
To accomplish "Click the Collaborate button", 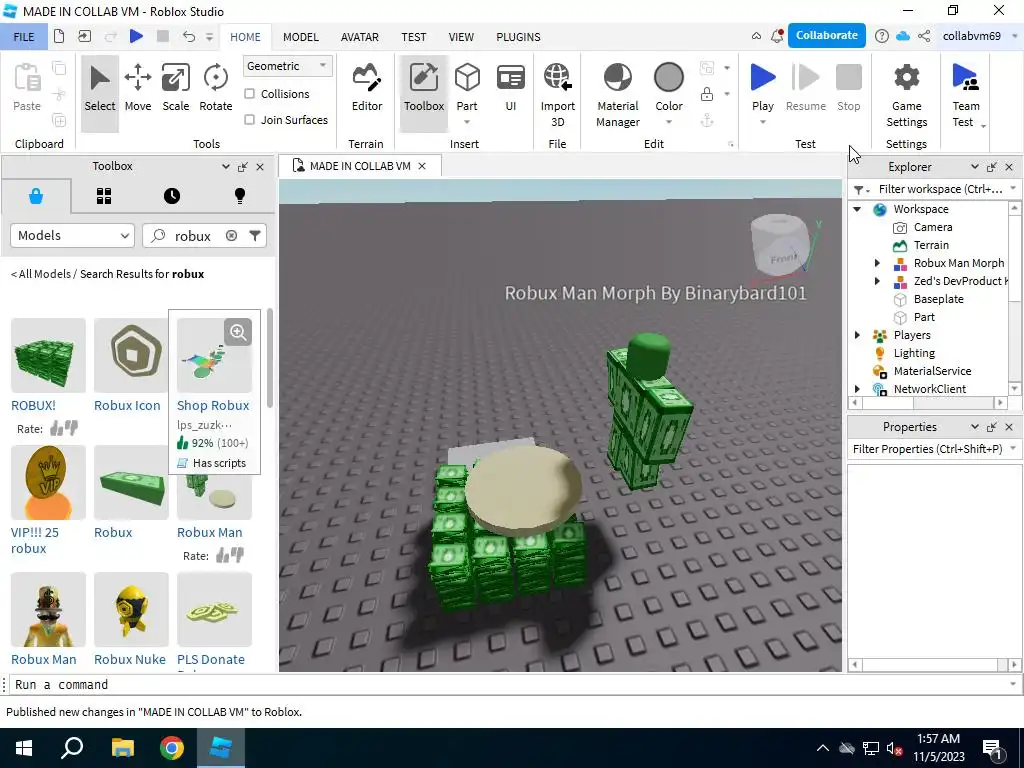I will coord(827,35).
